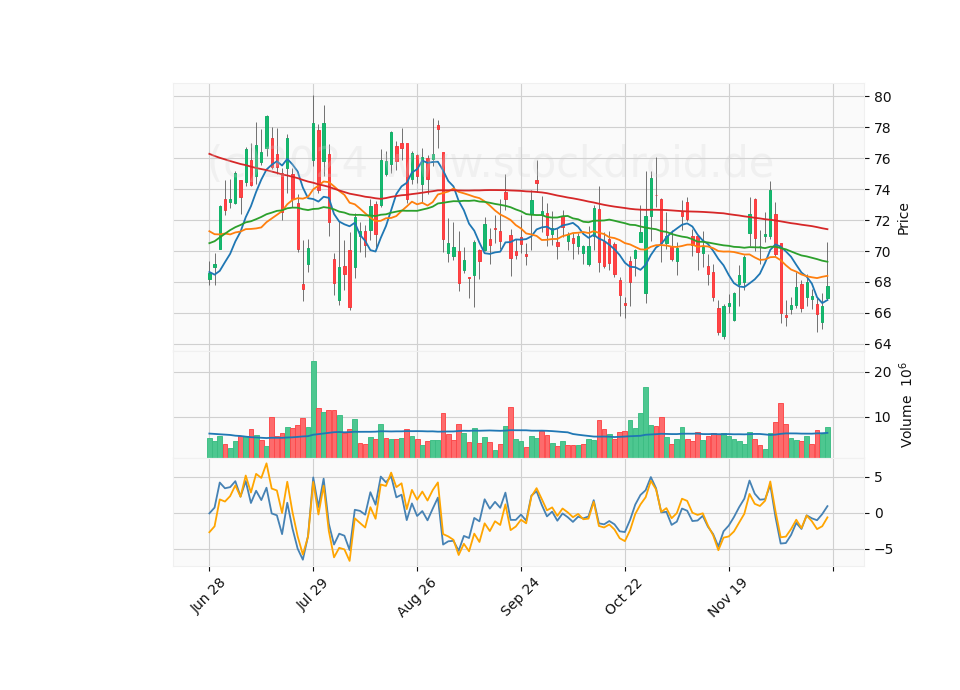
Task: Click the volume axis value 20
Action: pyautogui.click(x=882, y=372)
